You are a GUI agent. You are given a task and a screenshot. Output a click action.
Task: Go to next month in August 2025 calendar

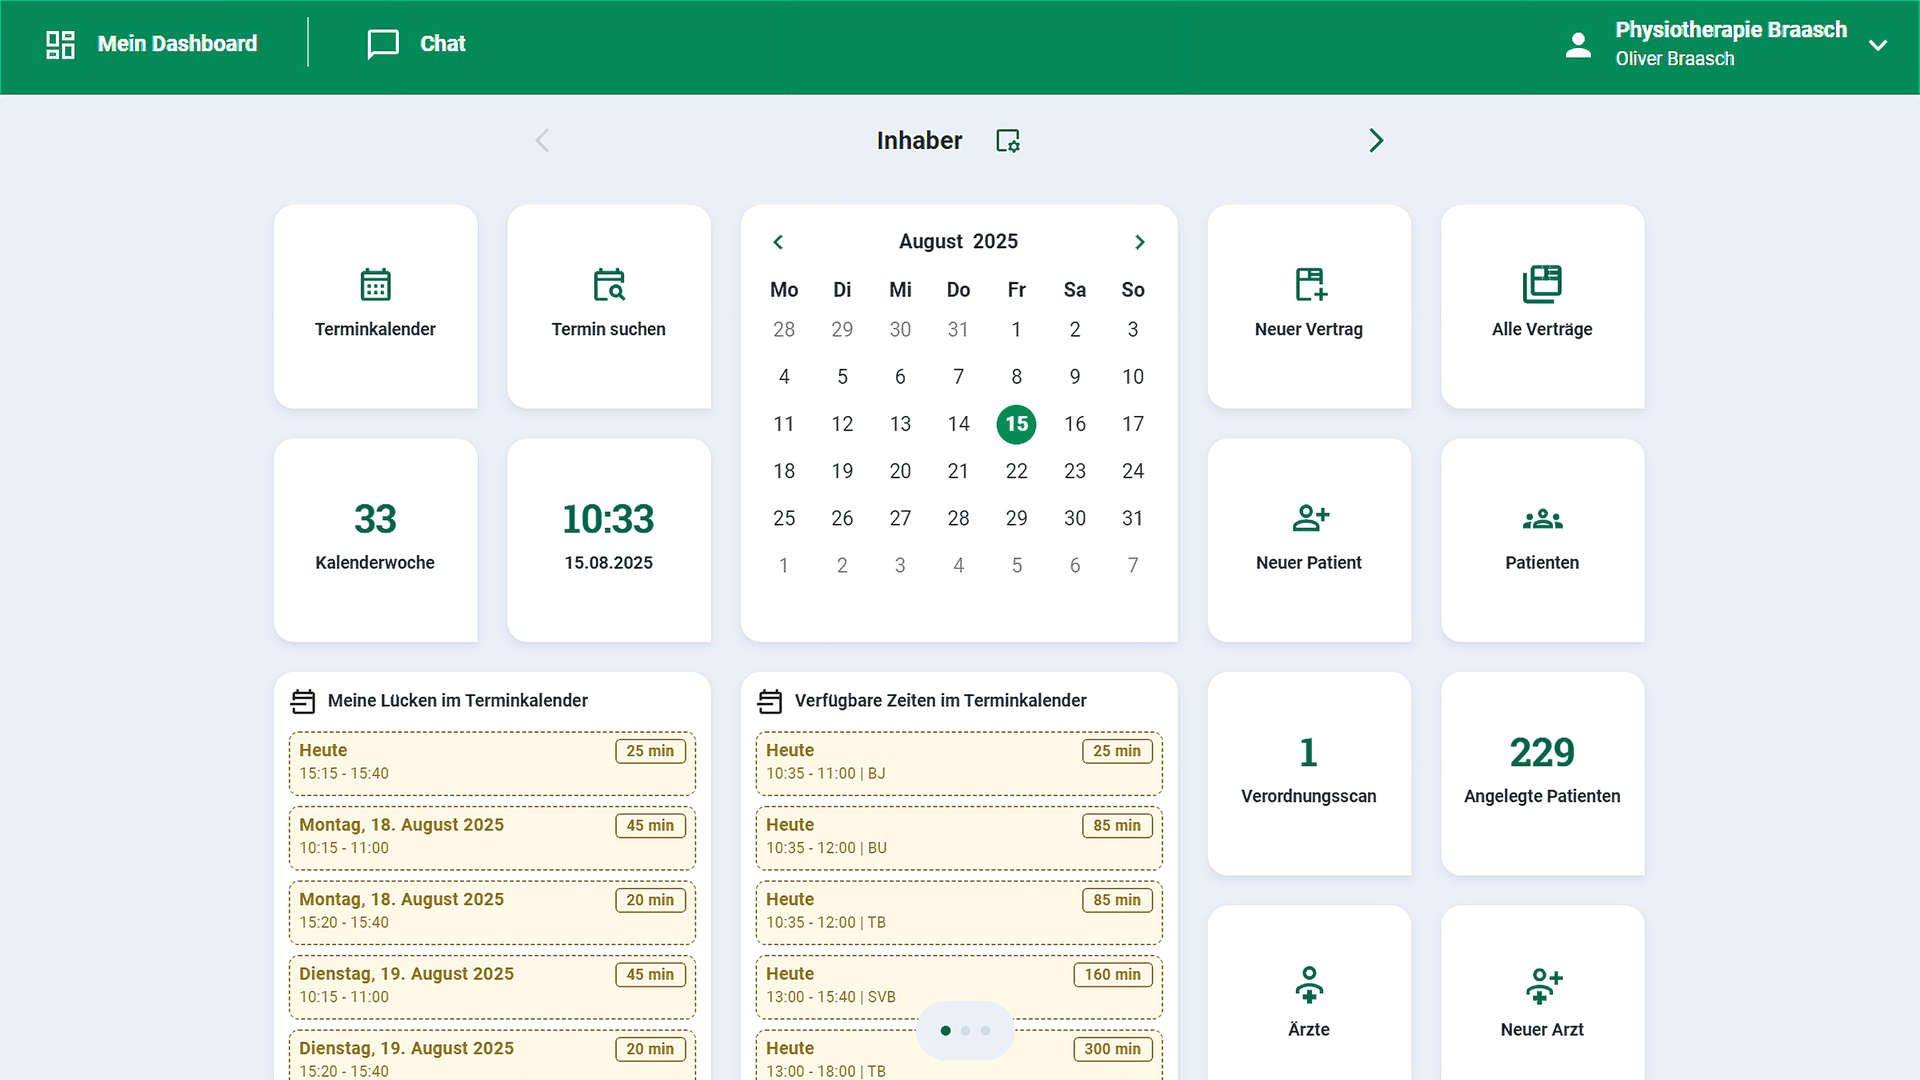coord(1139,242)
